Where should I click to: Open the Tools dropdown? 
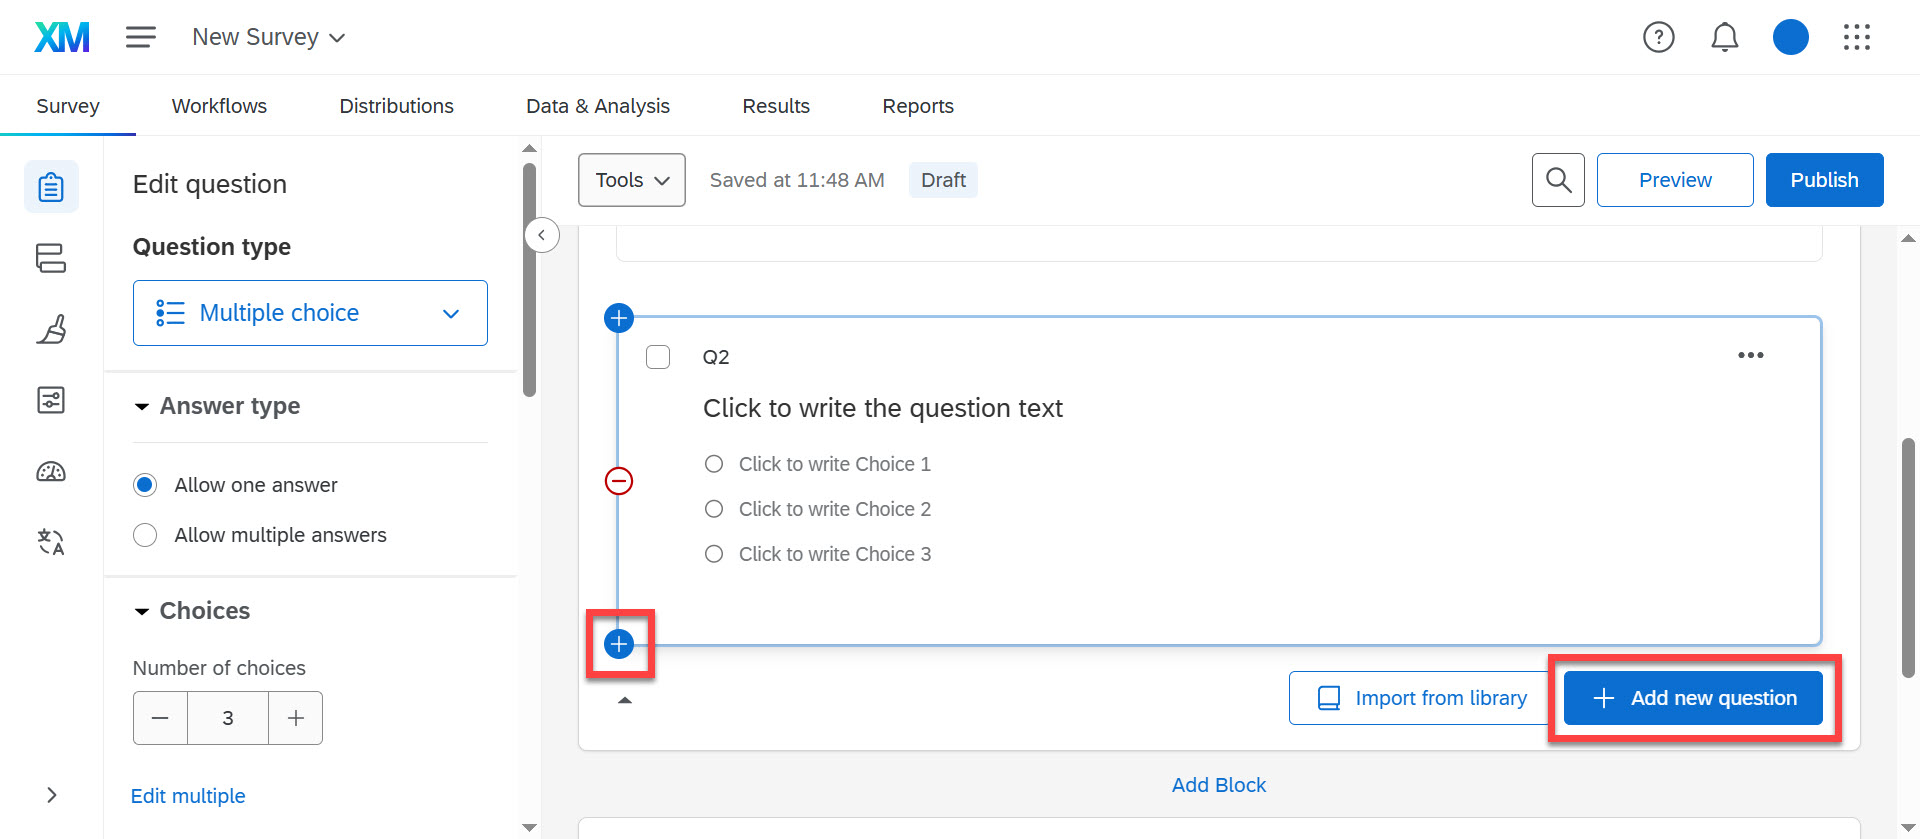click(x=631, y=180)
